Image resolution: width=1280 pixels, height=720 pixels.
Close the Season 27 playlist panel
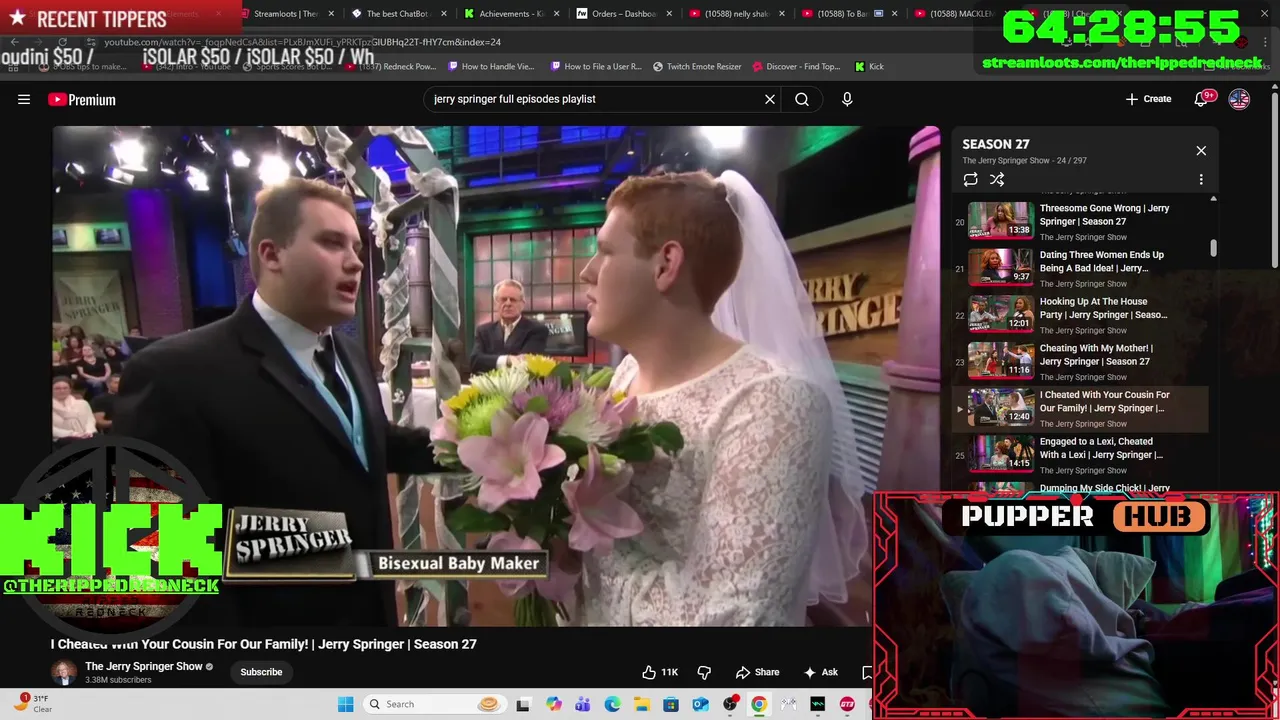[1201, 151]
